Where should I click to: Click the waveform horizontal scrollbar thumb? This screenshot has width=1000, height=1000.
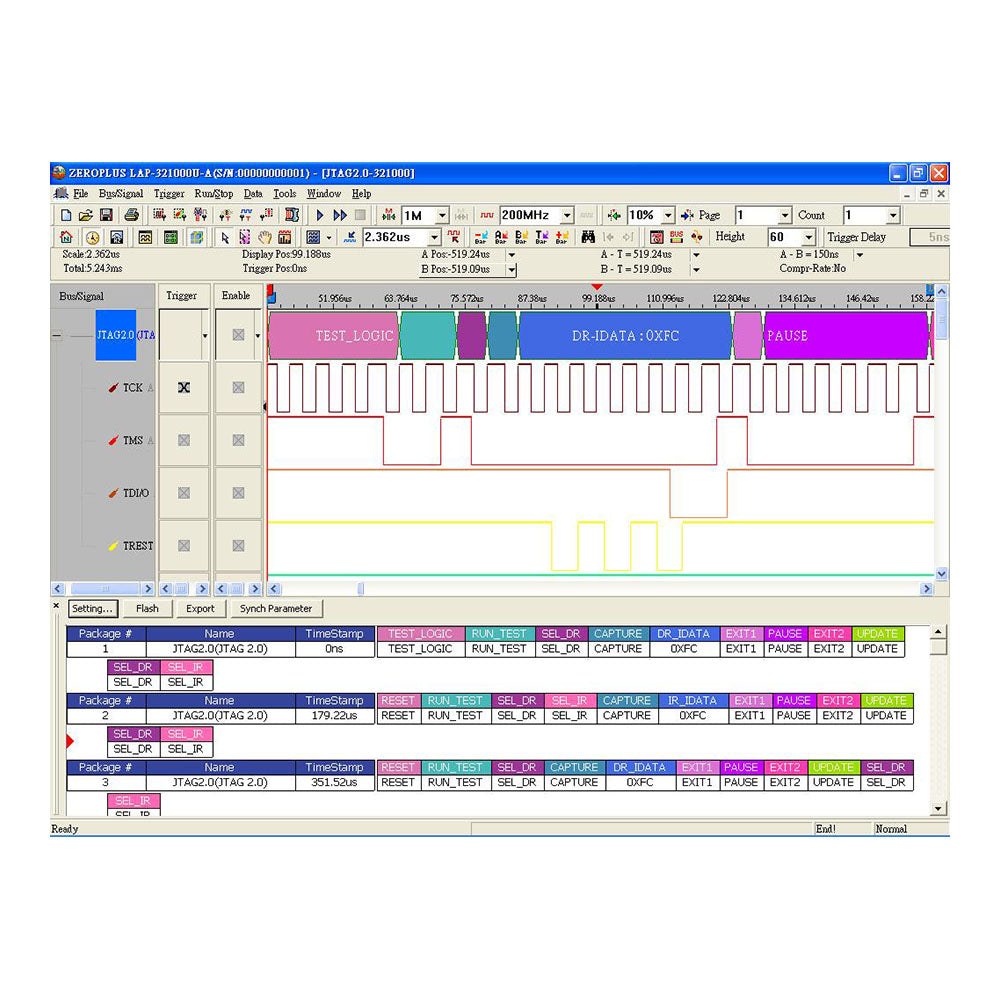tap(360, 589)
